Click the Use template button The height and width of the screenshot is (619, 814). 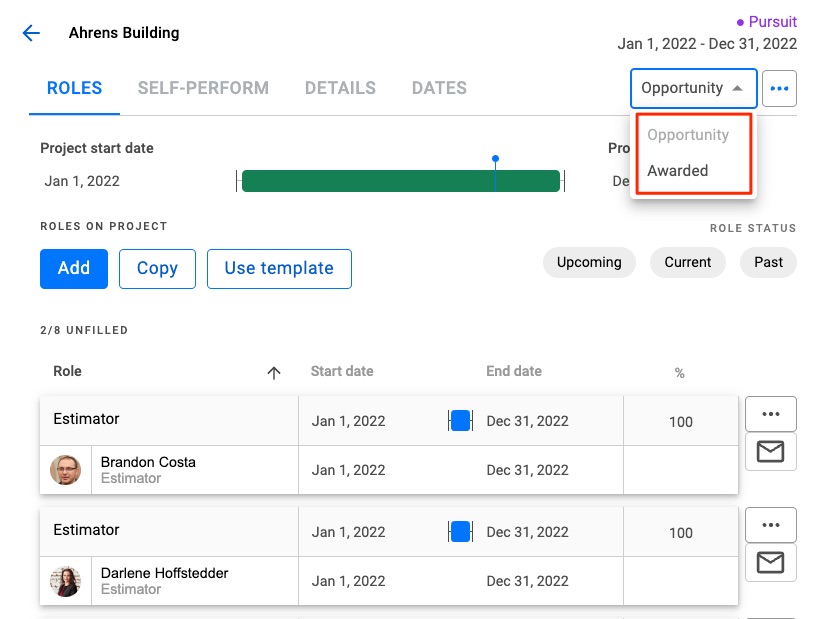coord(279,268)
